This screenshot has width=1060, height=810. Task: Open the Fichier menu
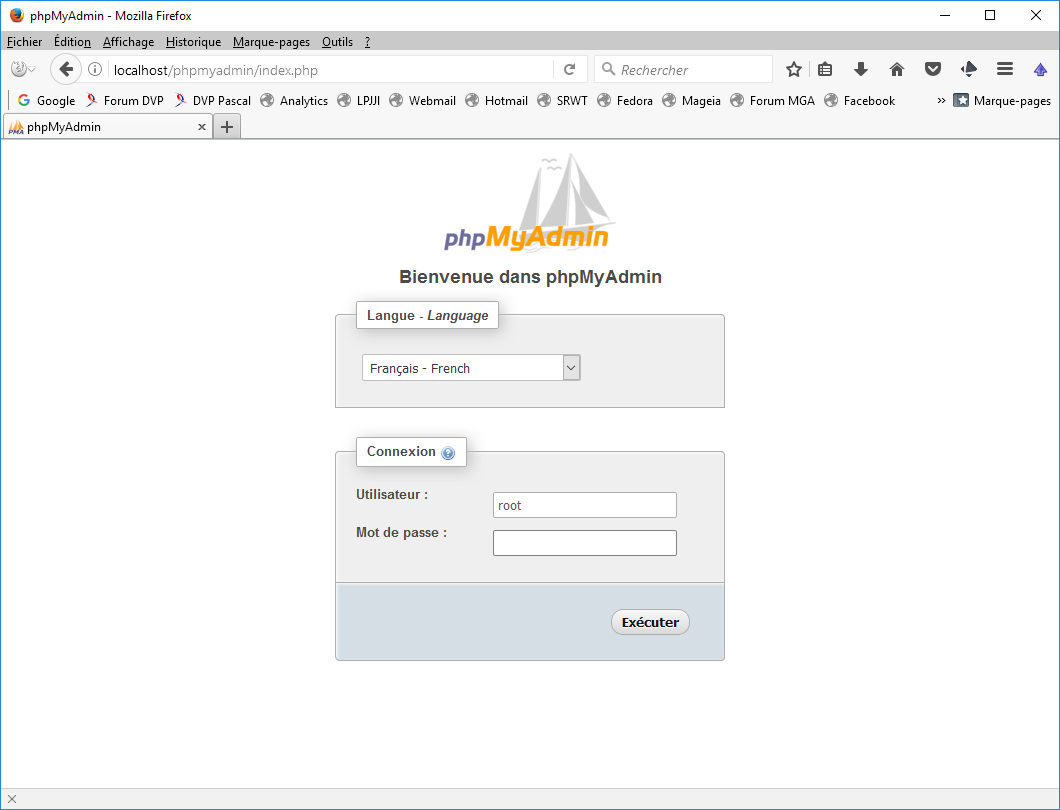click(x=25, y=42)
